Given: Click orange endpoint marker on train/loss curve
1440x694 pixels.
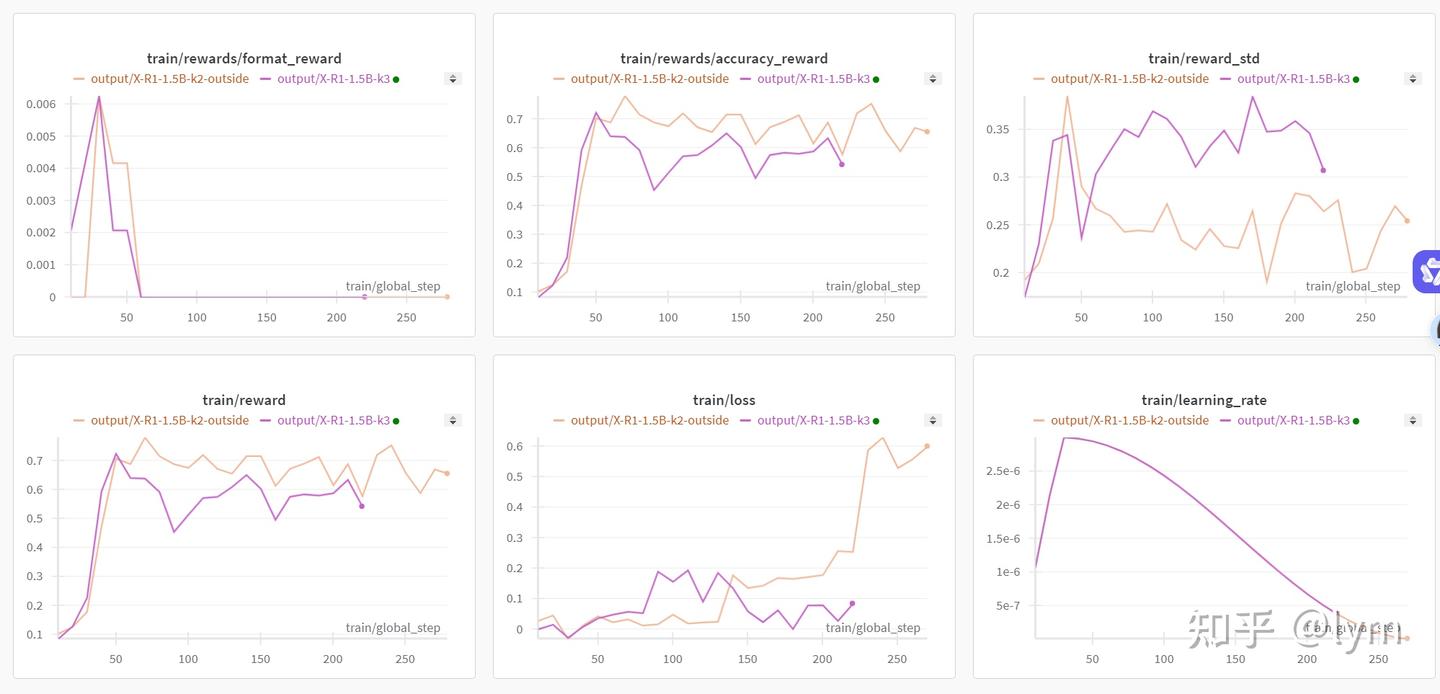Looking at the screenshot, I should point(927,446).
